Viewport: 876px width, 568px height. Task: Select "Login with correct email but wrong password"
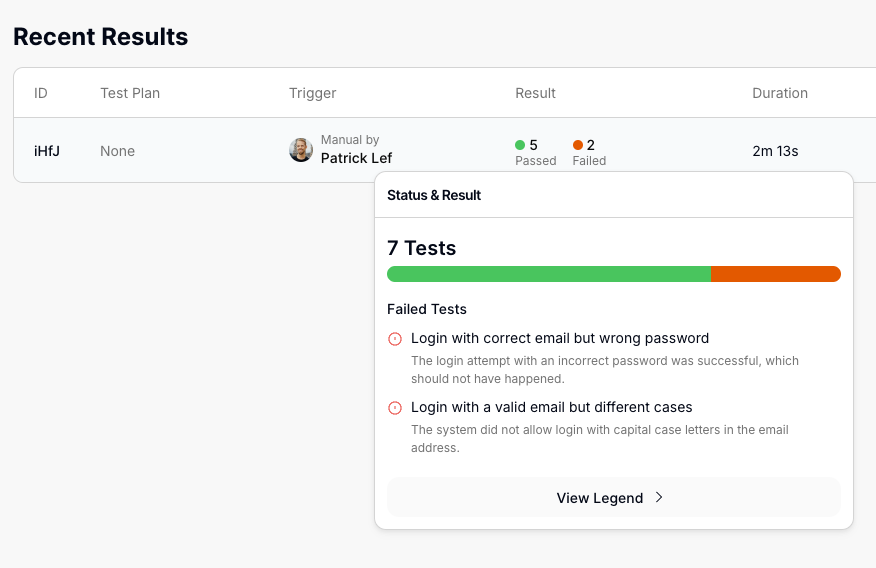[560, 338]
